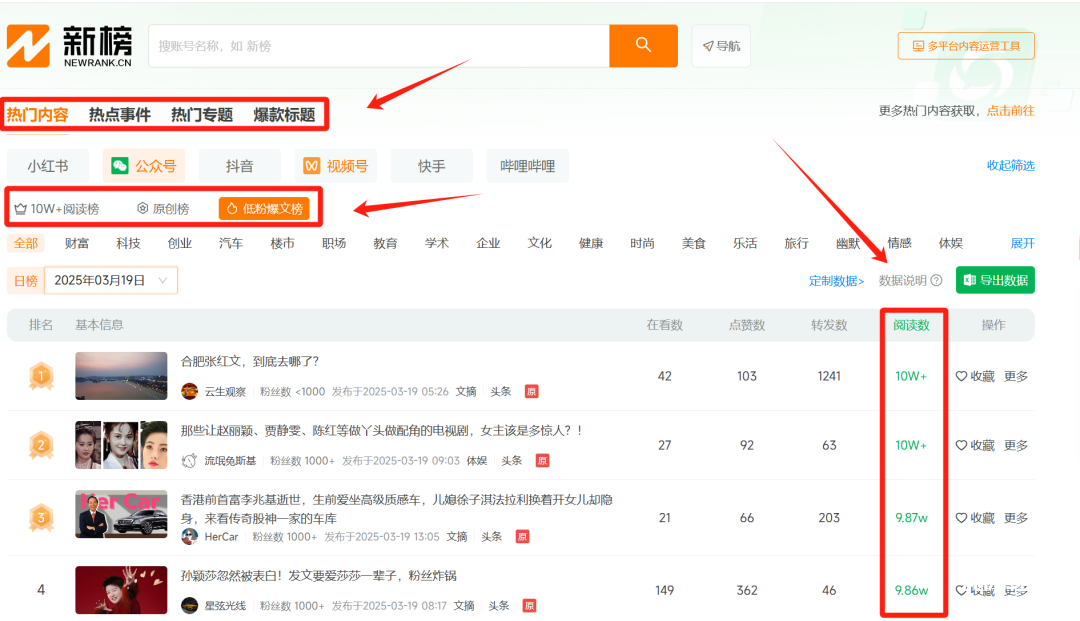This screenshot has height=621, width=1080.
Task: Click the 云生观察 account avatar
Action: pyautogui.click(x=189, y=391)
